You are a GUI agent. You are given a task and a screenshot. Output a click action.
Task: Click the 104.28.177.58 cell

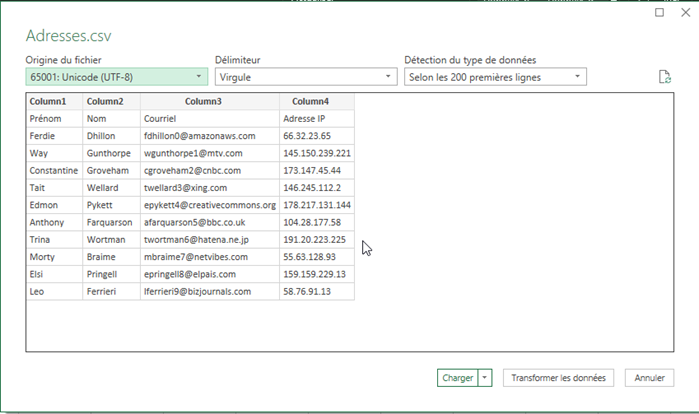click(x=317, y=222)
